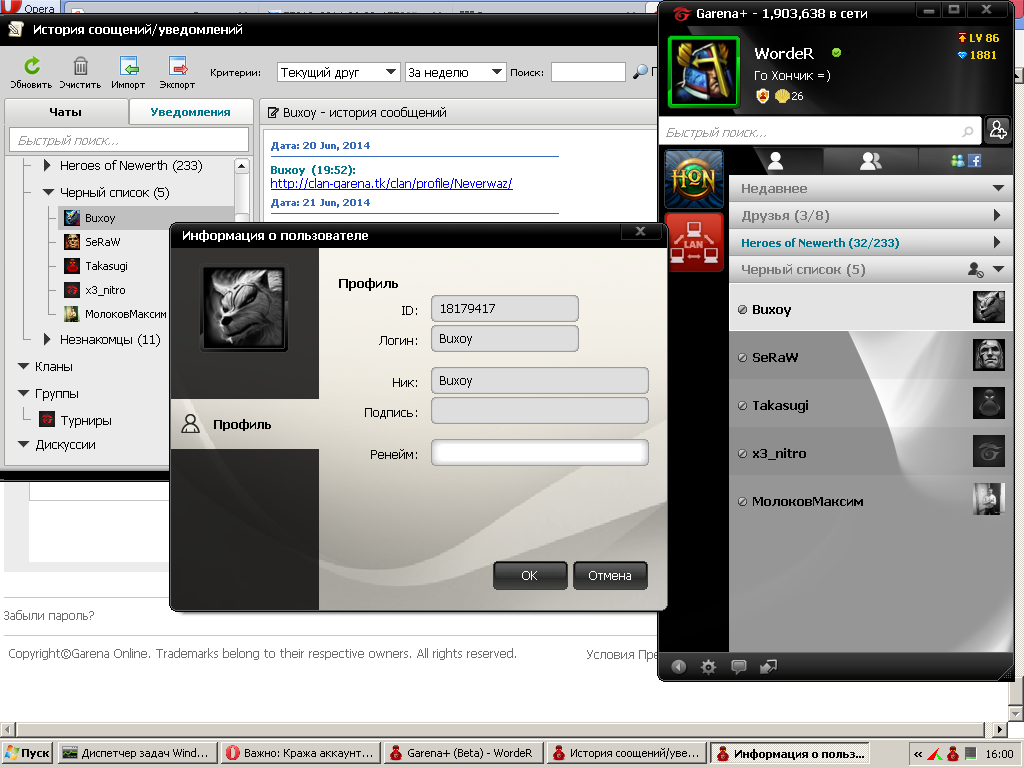1024x768 pixels.
Task: Click Быстрый поиск field in Garena window
Action: coord(818,132)
